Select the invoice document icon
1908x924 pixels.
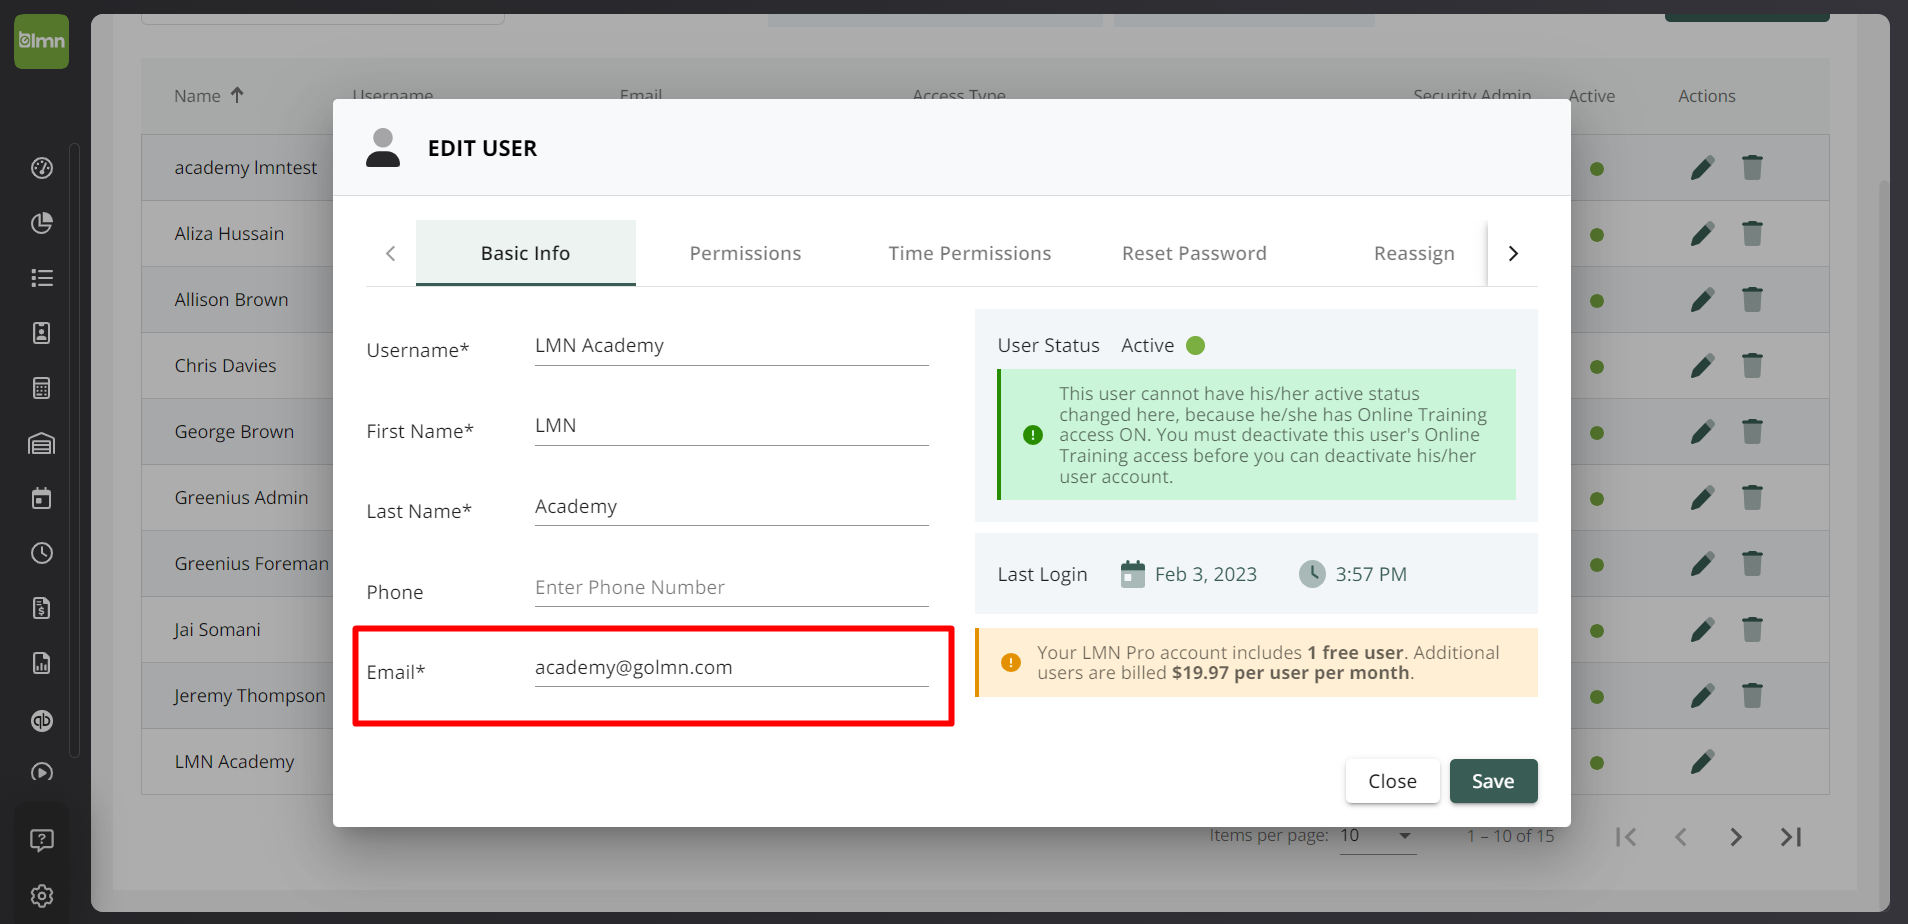tap(41, 607)
